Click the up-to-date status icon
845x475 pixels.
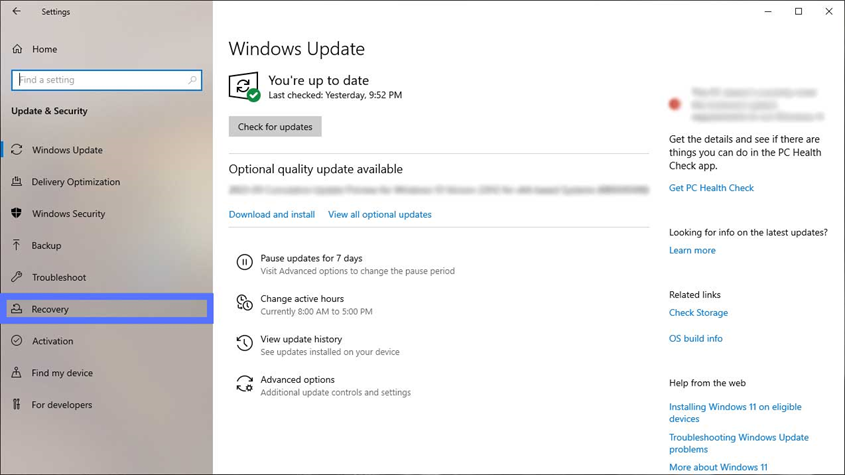pyautogui.click(x=244, y=86)
